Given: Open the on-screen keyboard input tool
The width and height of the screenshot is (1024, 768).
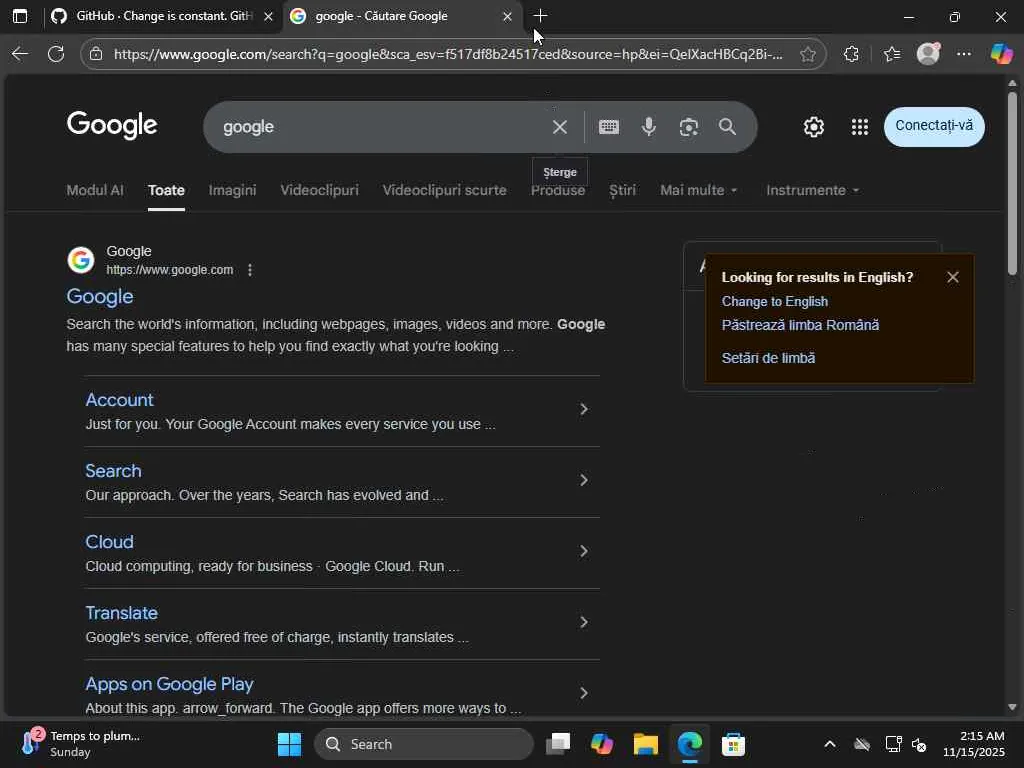Looking at the screenshot, I should point(609,127).
